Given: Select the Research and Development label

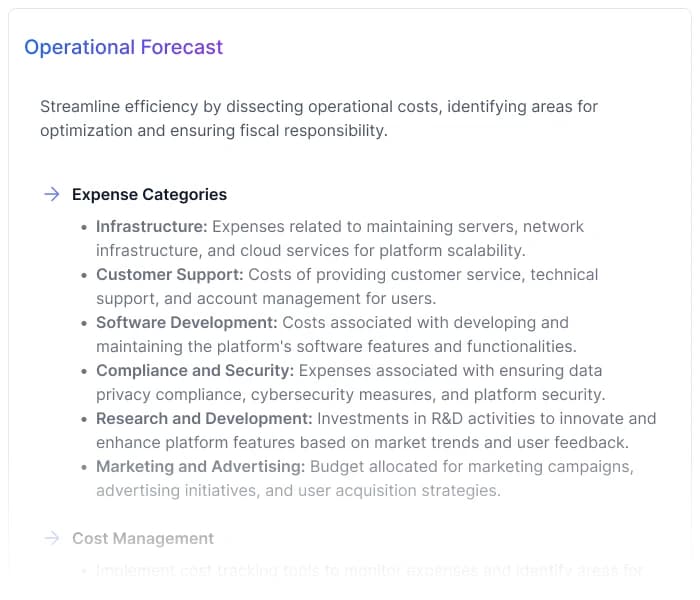Looking at the screenshot, I should (x=204, y=418).
